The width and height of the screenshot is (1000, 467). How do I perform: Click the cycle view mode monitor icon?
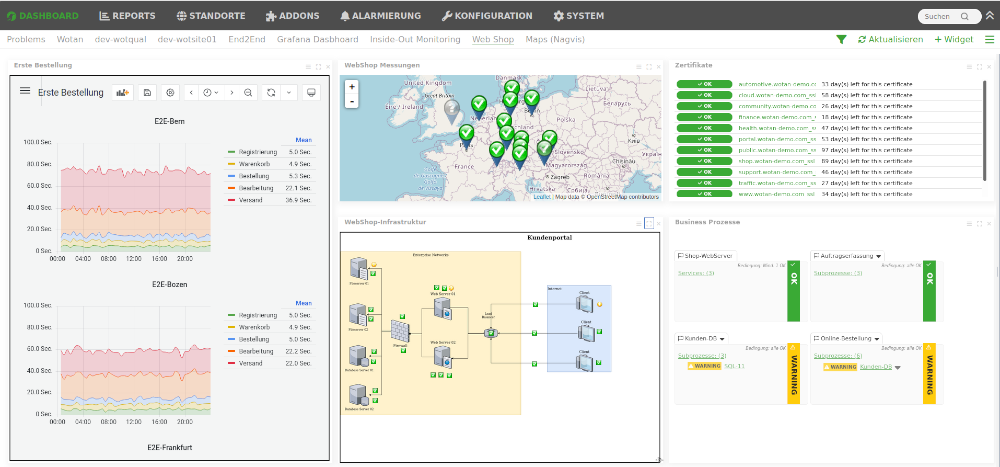[x=311, y=92]
